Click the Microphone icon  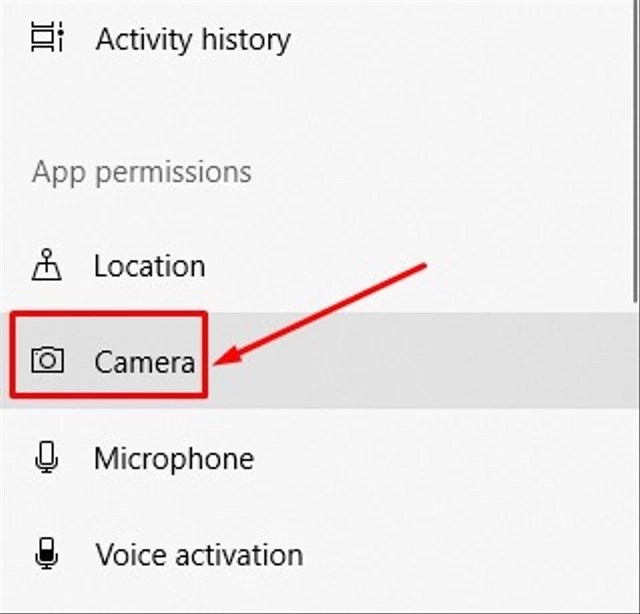[47, 457]
